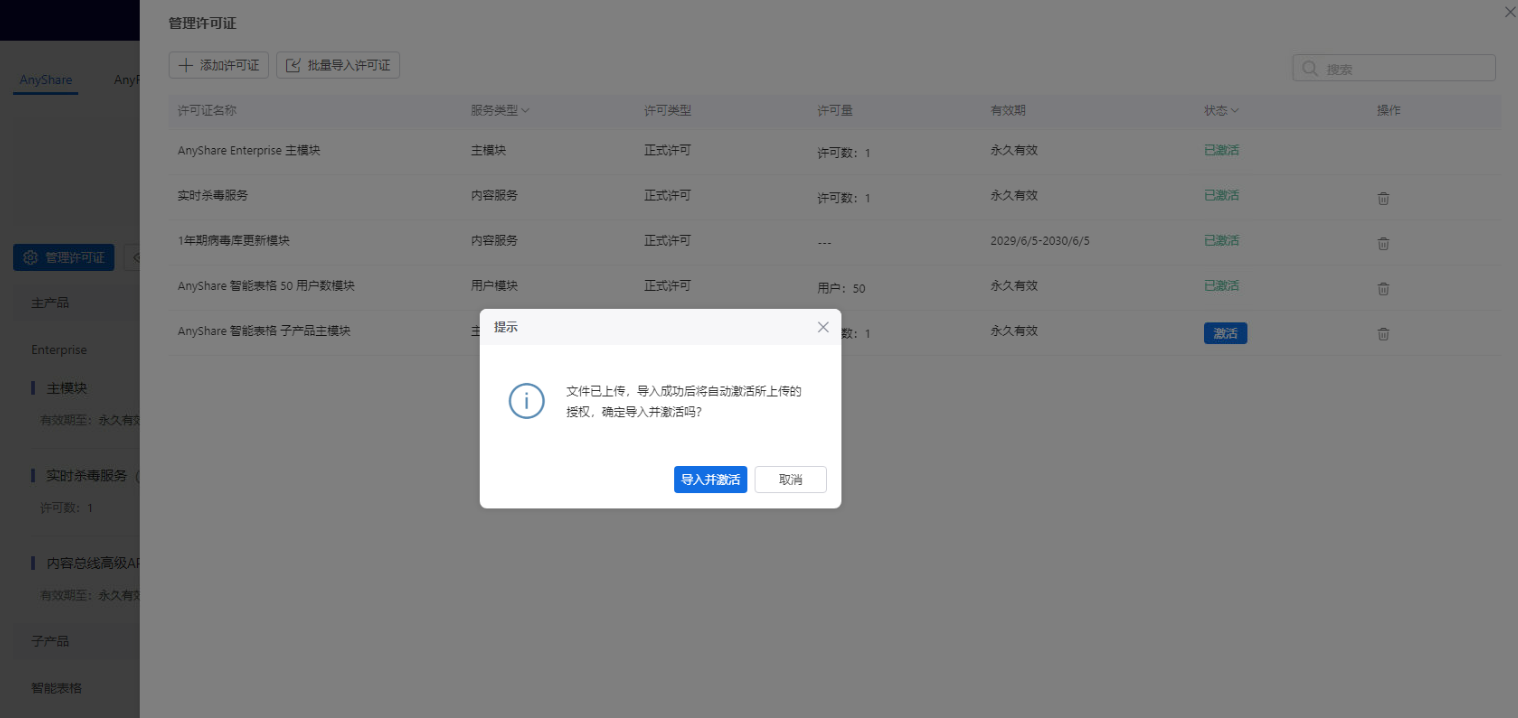Click 已激活 status of 实时杀毒服务 row
Screen dimensions: 1518x718
[1221, 195]
